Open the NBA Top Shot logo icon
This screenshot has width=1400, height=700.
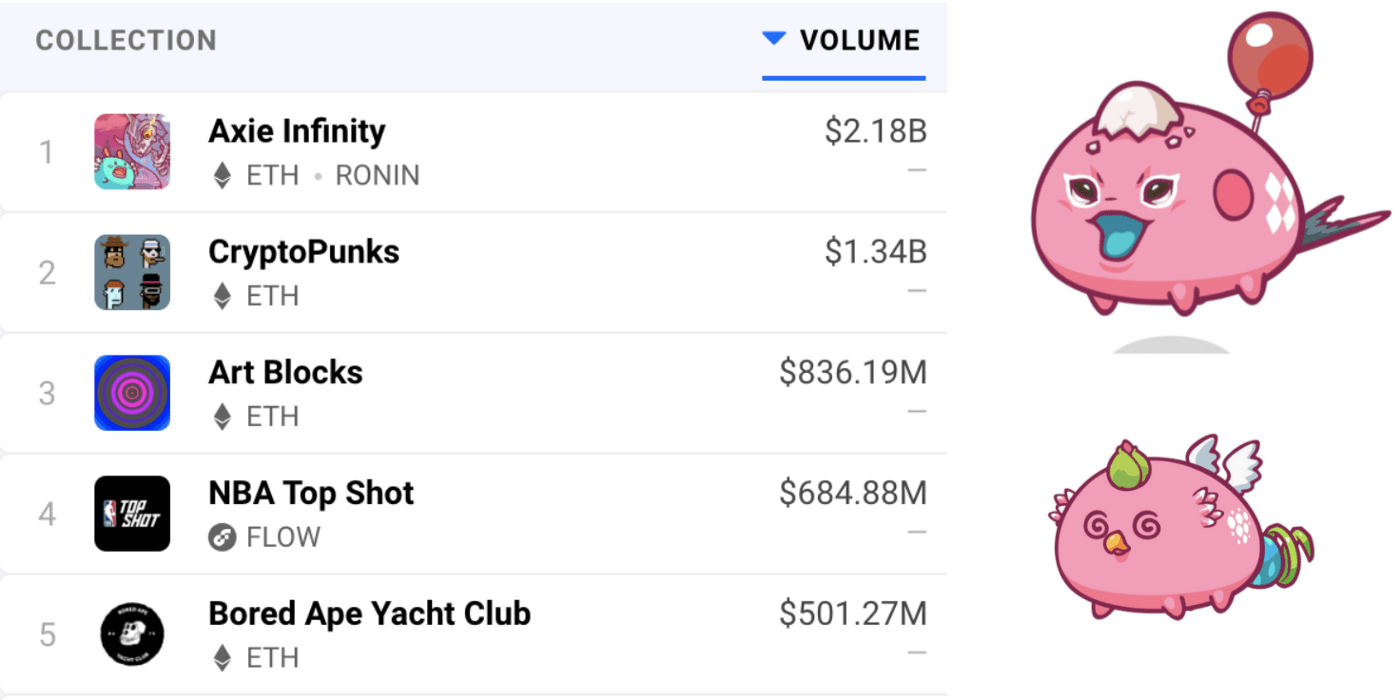132,514
